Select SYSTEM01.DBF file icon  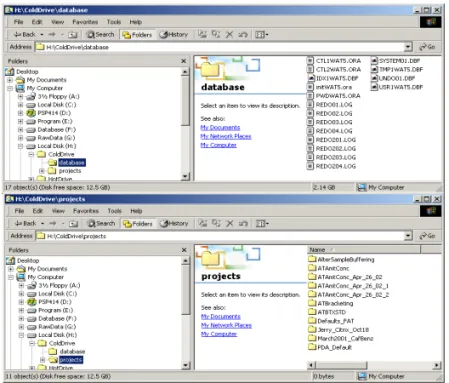pyautogui.click(x=374, y=61)
